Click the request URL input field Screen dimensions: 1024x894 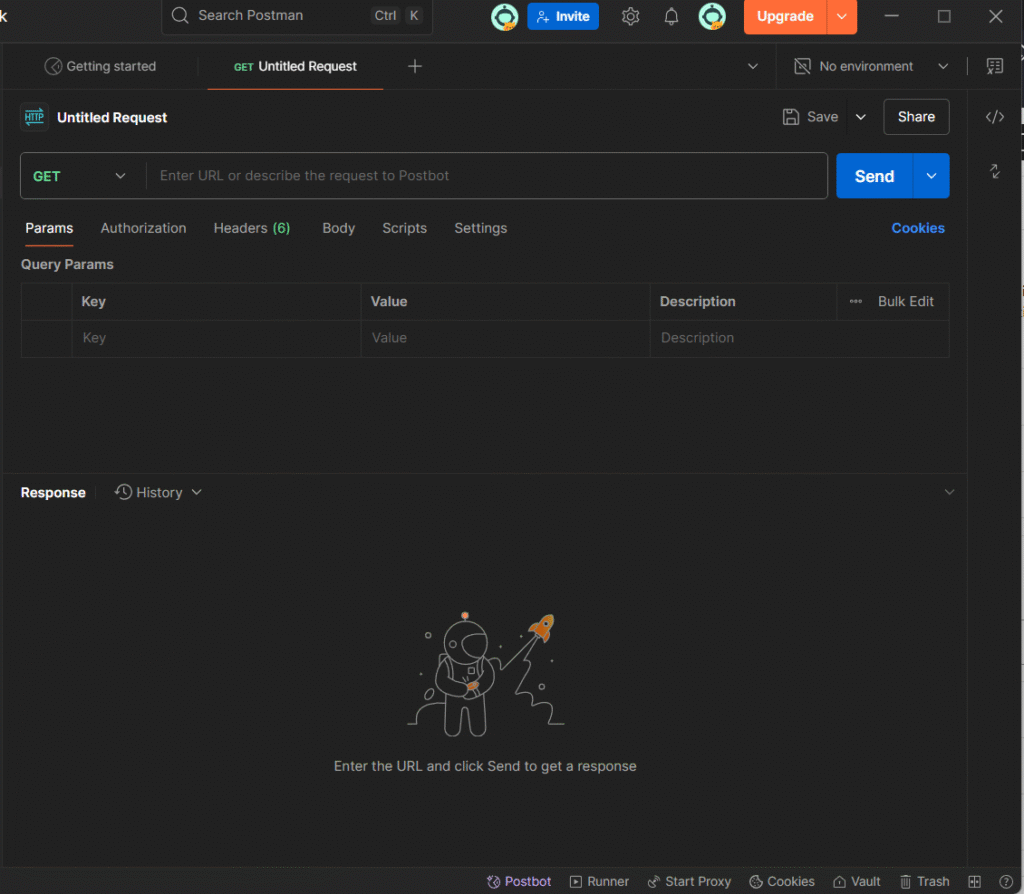(x=486, y=176)
